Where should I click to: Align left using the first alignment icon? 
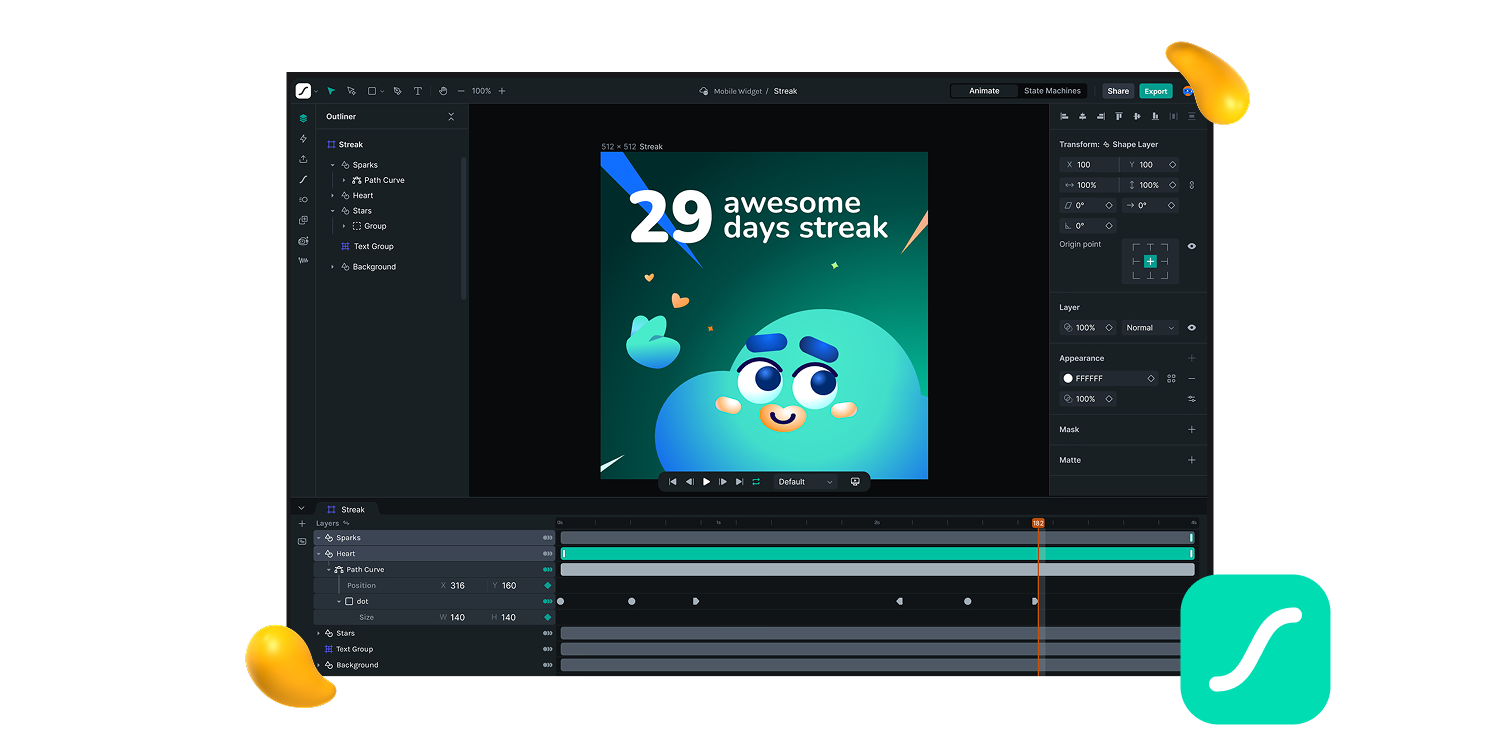pyautogui.click(x=1064, y=117)
